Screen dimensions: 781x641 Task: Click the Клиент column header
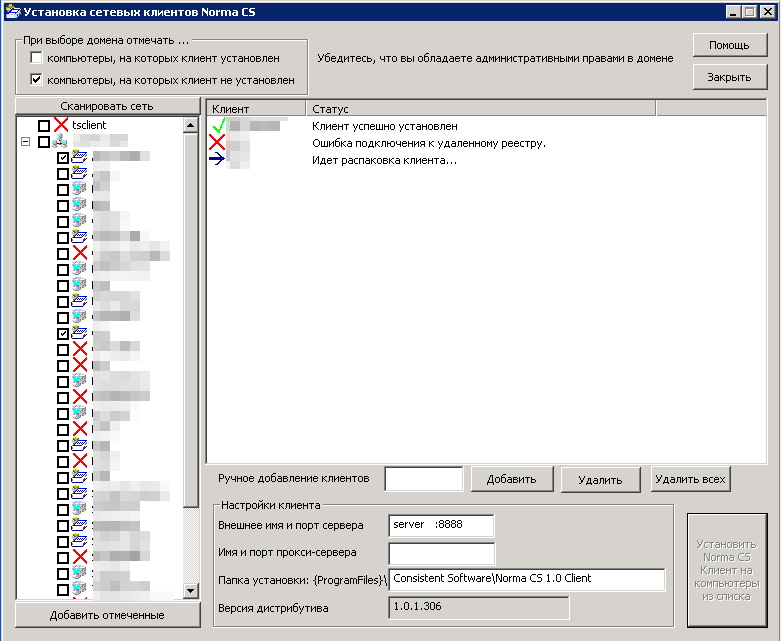pyautogui.click(x=256, y=109)
